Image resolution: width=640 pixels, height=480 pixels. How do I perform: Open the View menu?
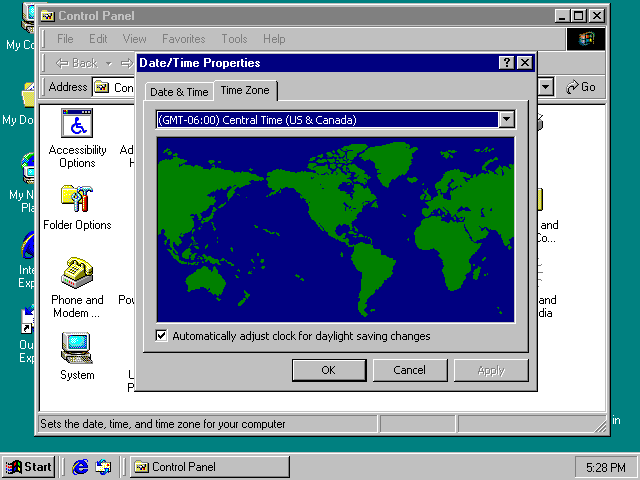134,39
